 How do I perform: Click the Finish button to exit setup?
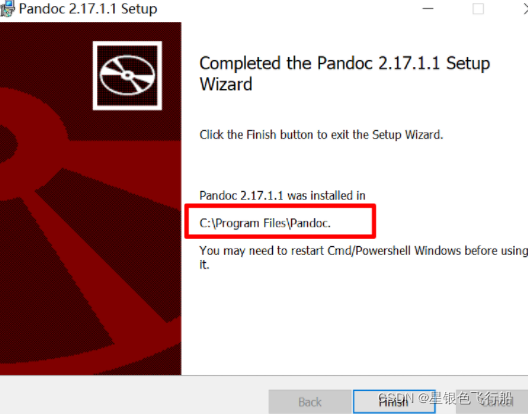click(x=394, y=402)
